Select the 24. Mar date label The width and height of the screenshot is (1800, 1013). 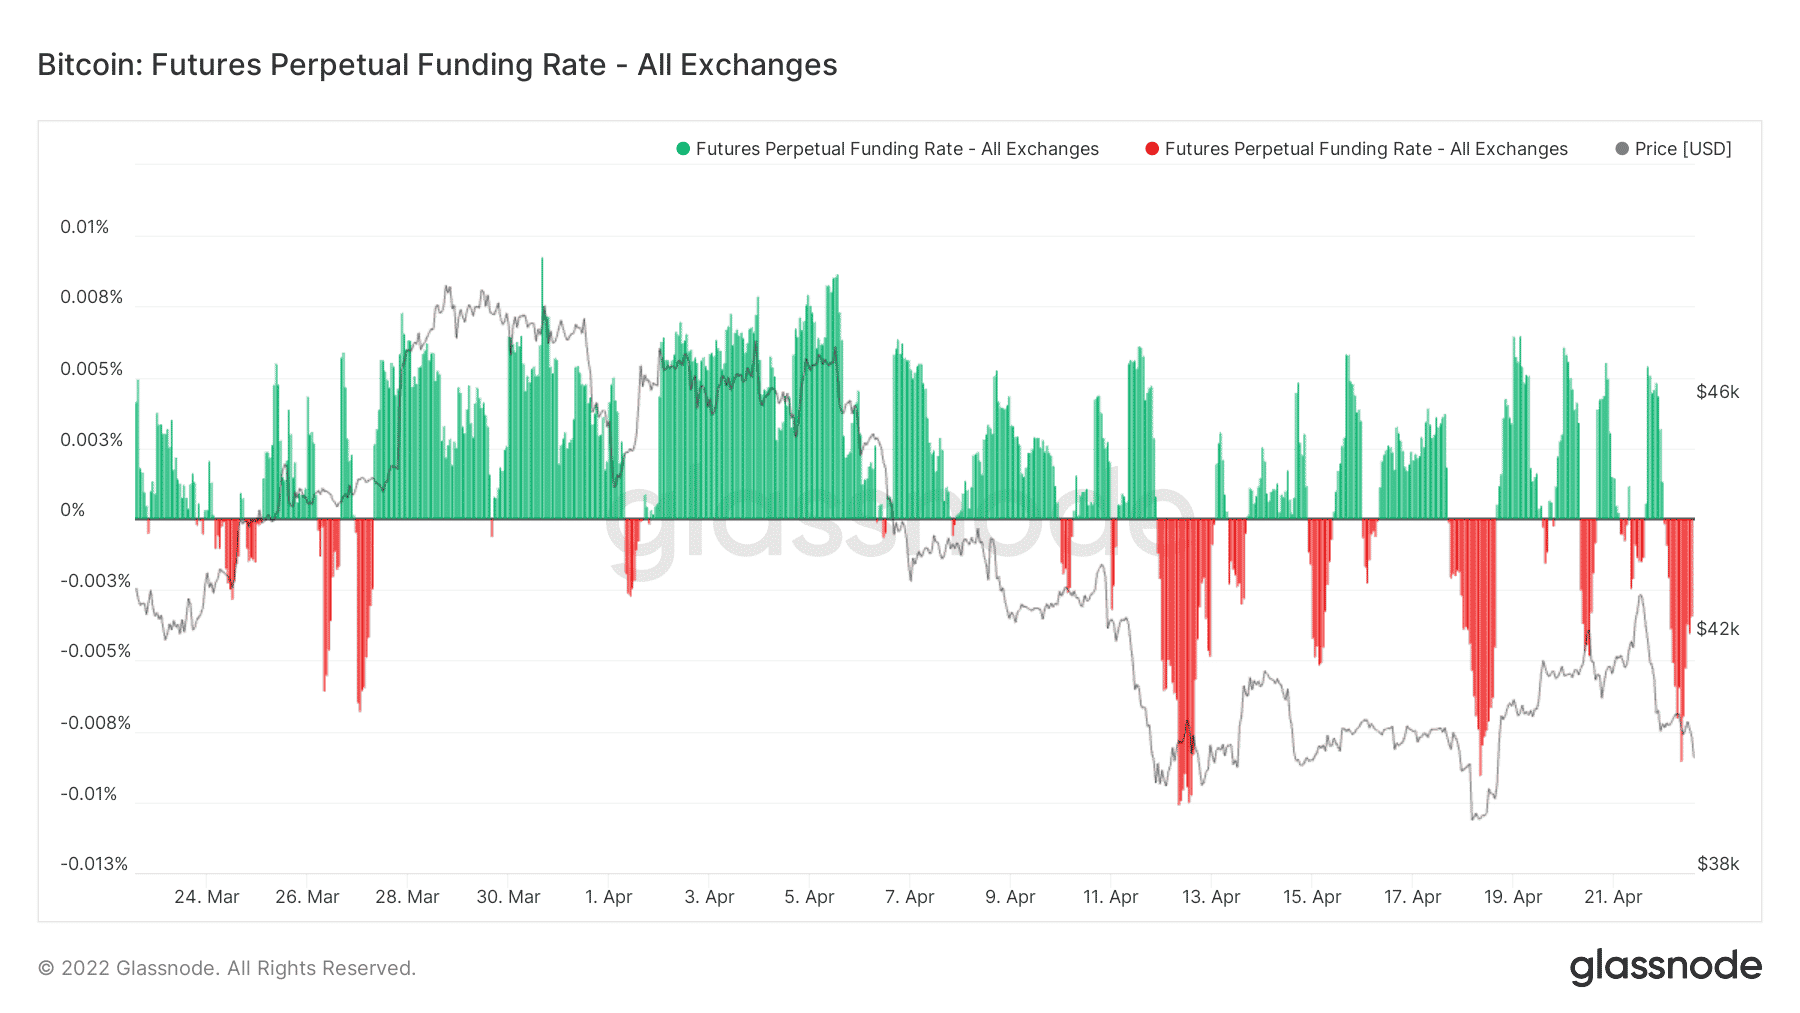coord(207,897)
